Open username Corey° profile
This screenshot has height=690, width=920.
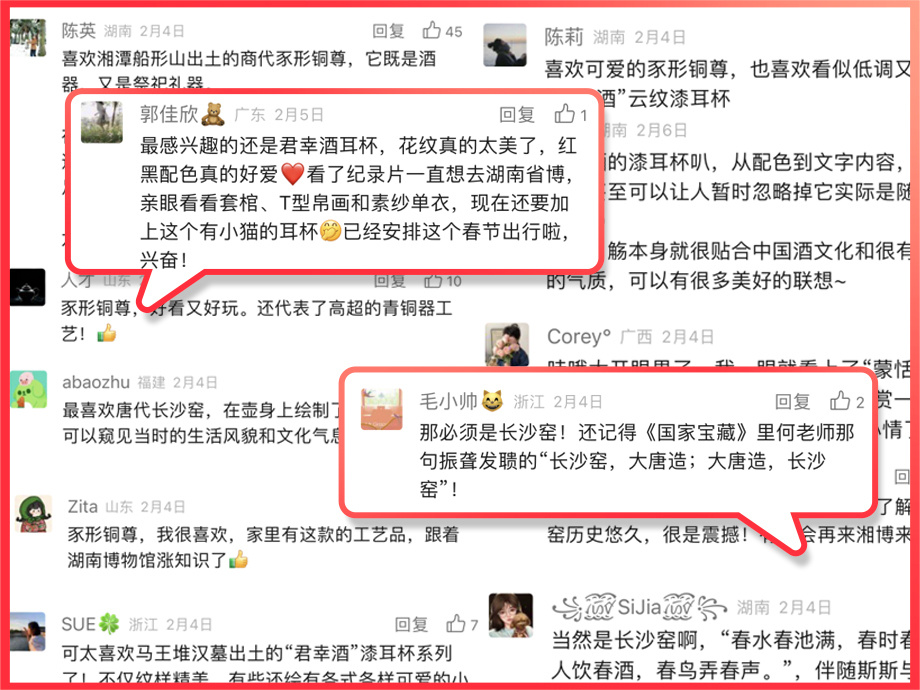click(x=579, y=337)
